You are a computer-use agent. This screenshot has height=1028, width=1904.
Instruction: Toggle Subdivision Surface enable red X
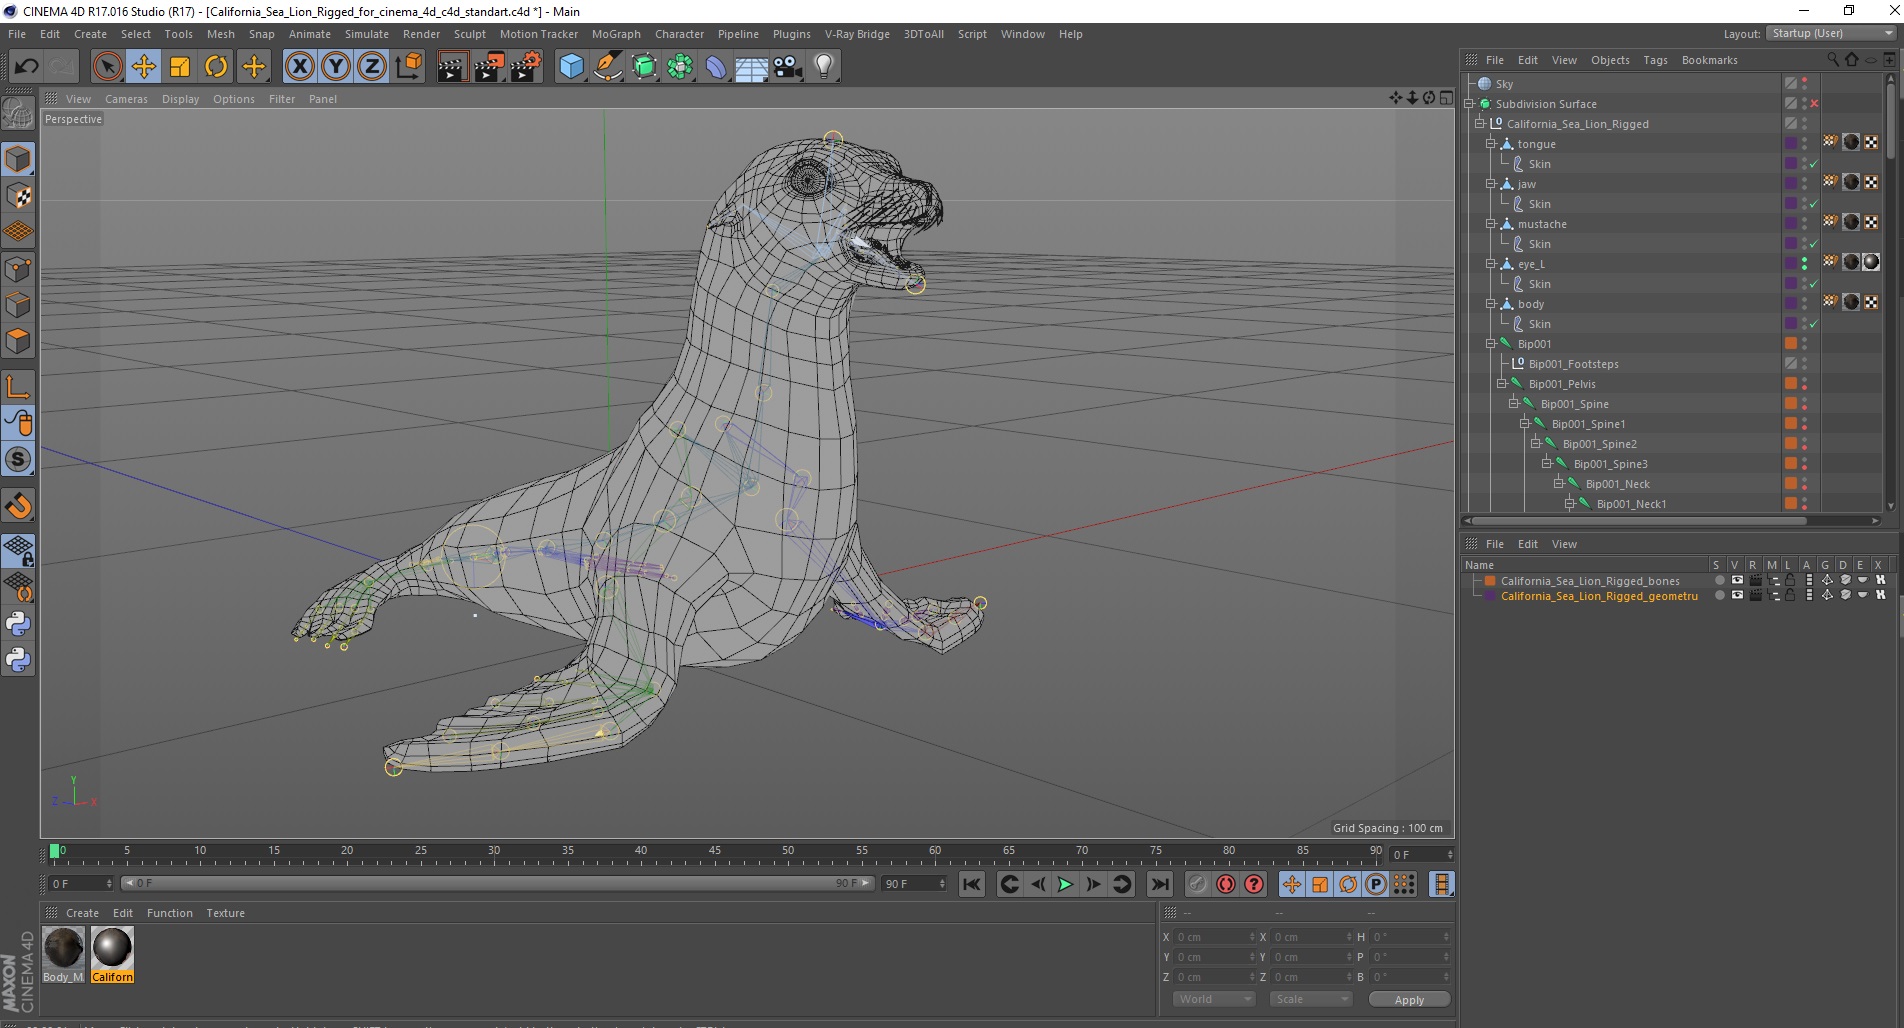click(x=1814, y=104)
